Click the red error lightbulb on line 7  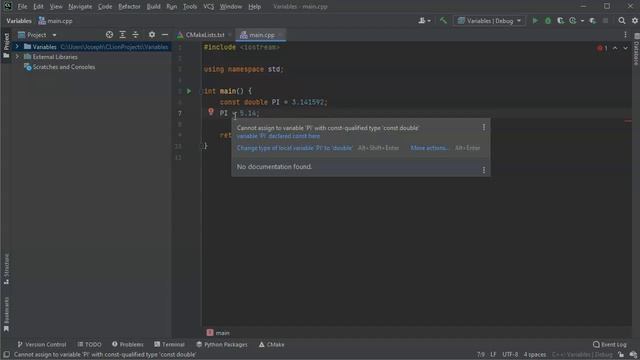[211, 111]
